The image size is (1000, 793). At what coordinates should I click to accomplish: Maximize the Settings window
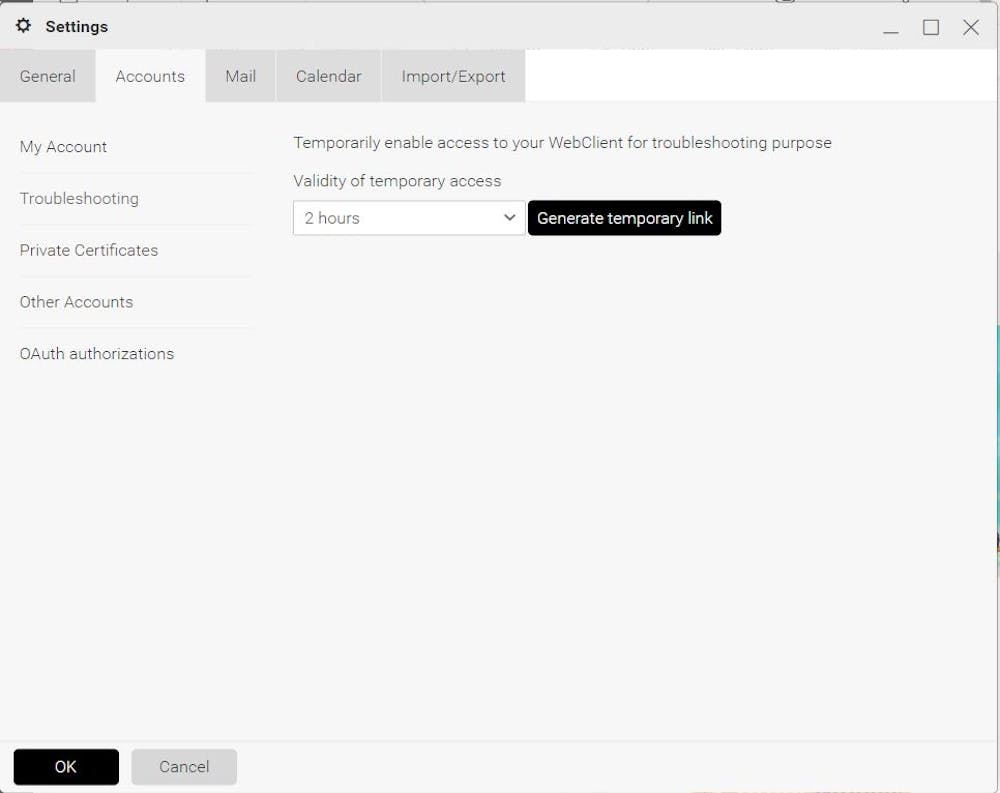click(931, 27)
